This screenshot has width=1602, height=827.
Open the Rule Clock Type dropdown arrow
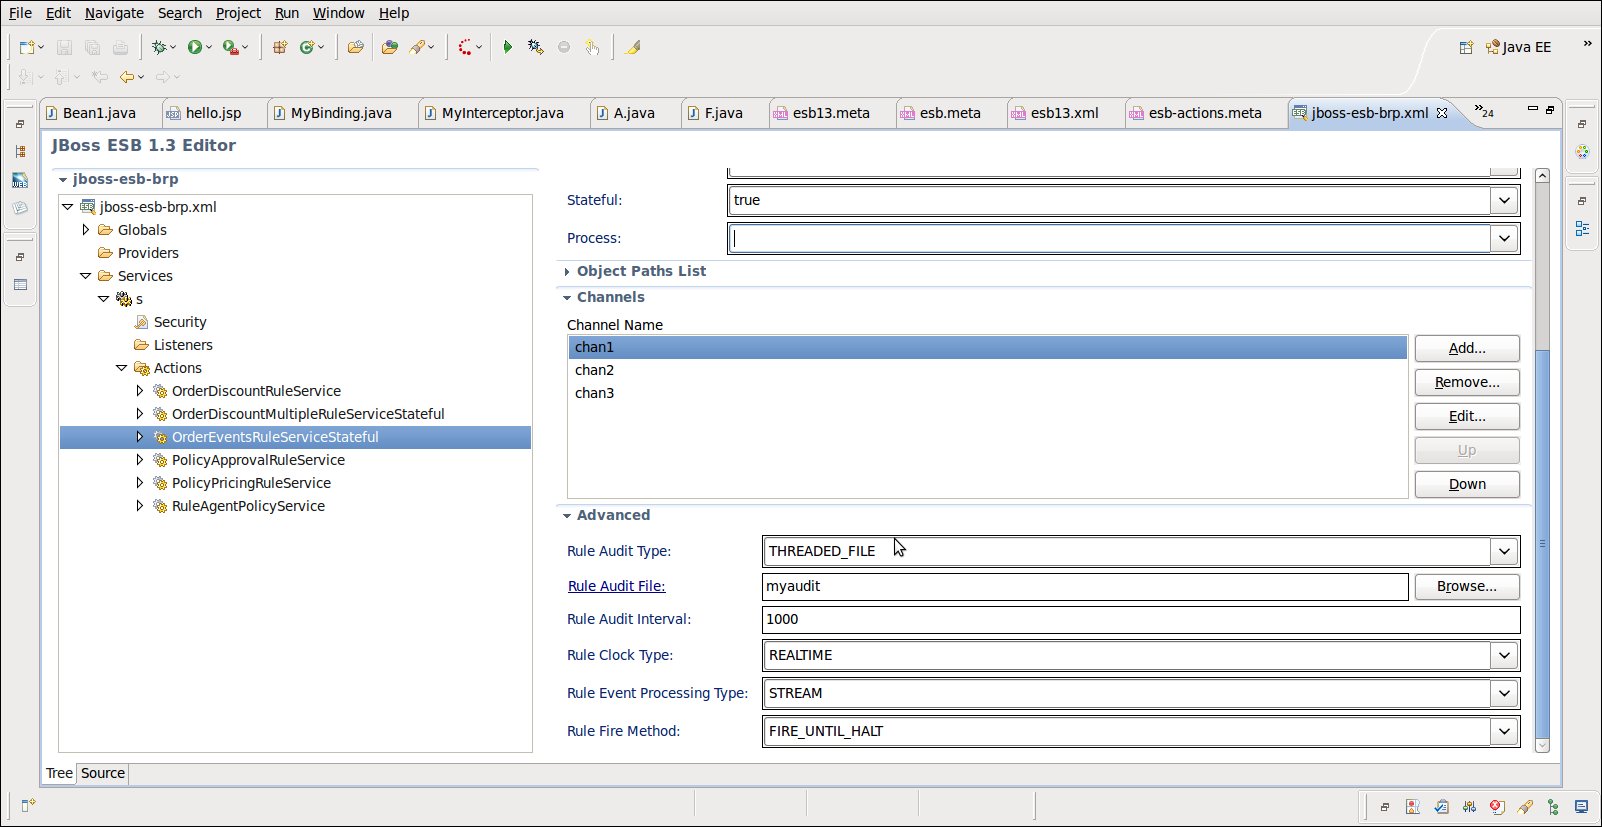[x=1504, y=655]
